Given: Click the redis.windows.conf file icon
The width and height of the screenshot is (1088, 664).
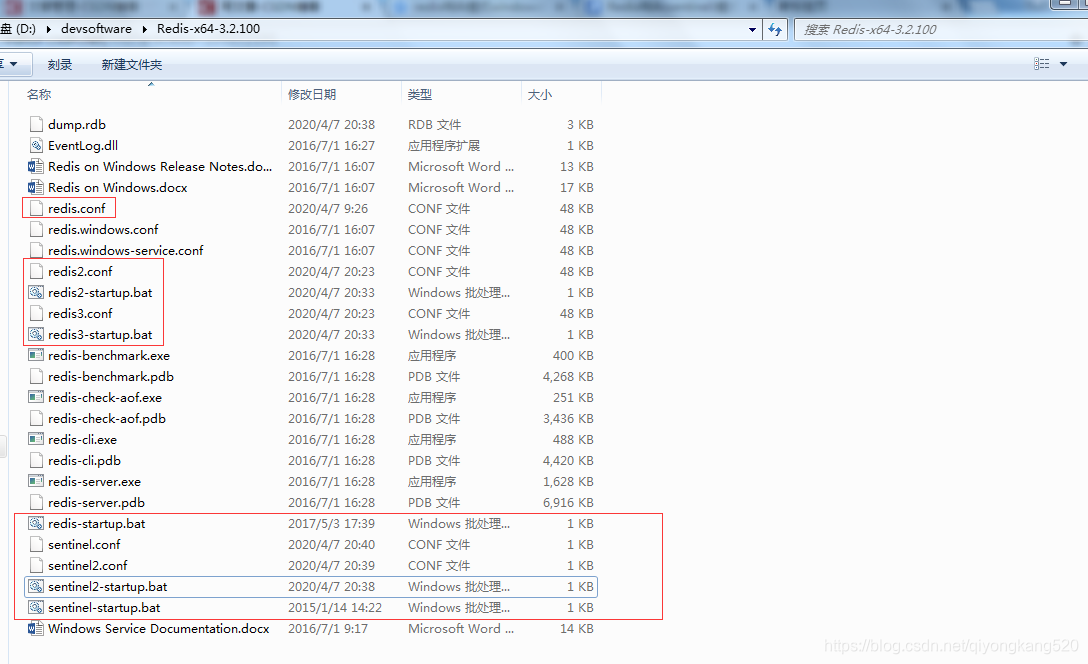Looking at the screenshot, I should point(36,230).
